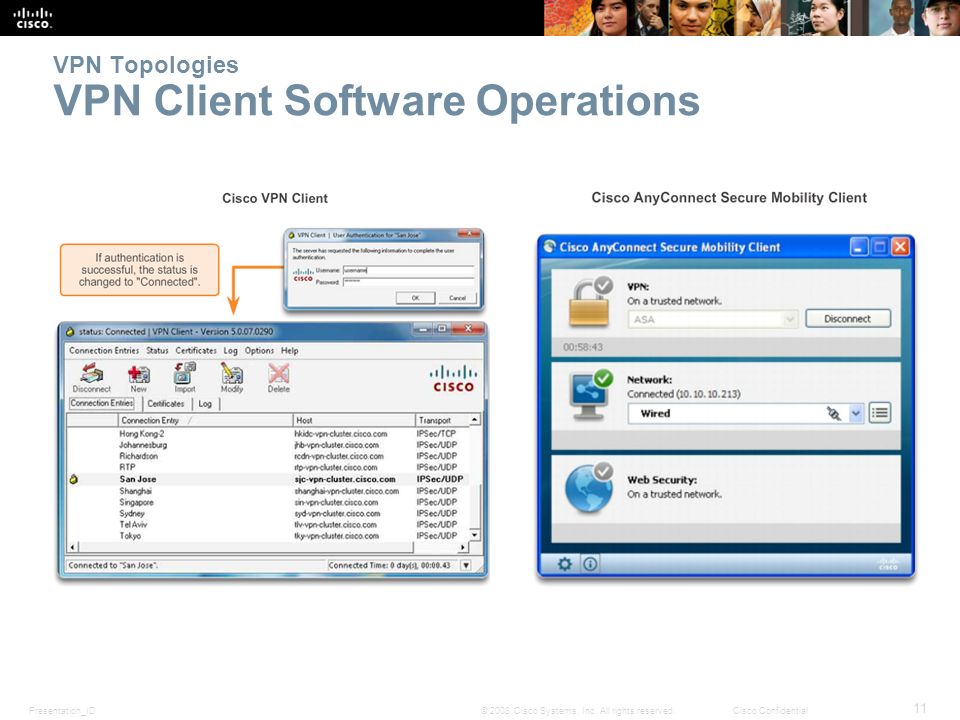Screen dimensions: 960x720
Task: Click the Cisco logo in the VPN Client toolbar
Action: pos(453,378)
